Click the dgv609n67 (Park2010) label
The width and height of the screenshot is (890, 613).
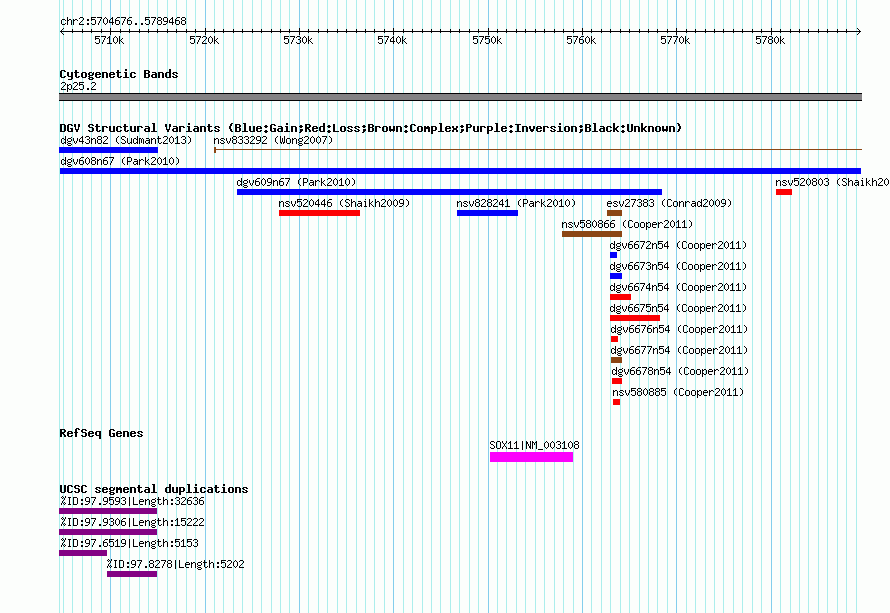tap(296, 182)
